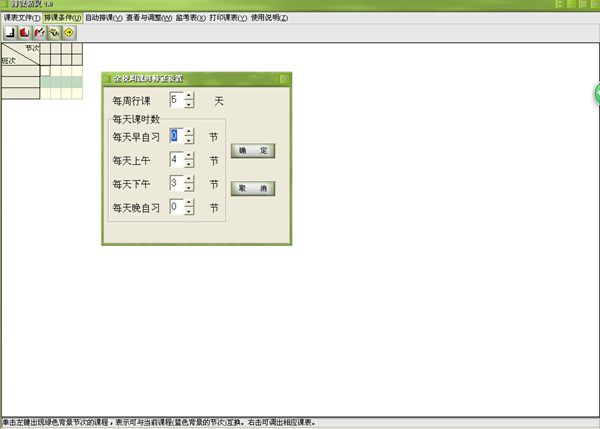
Task: Increase 每天上午 periods with up arrow
Action: 189,155
